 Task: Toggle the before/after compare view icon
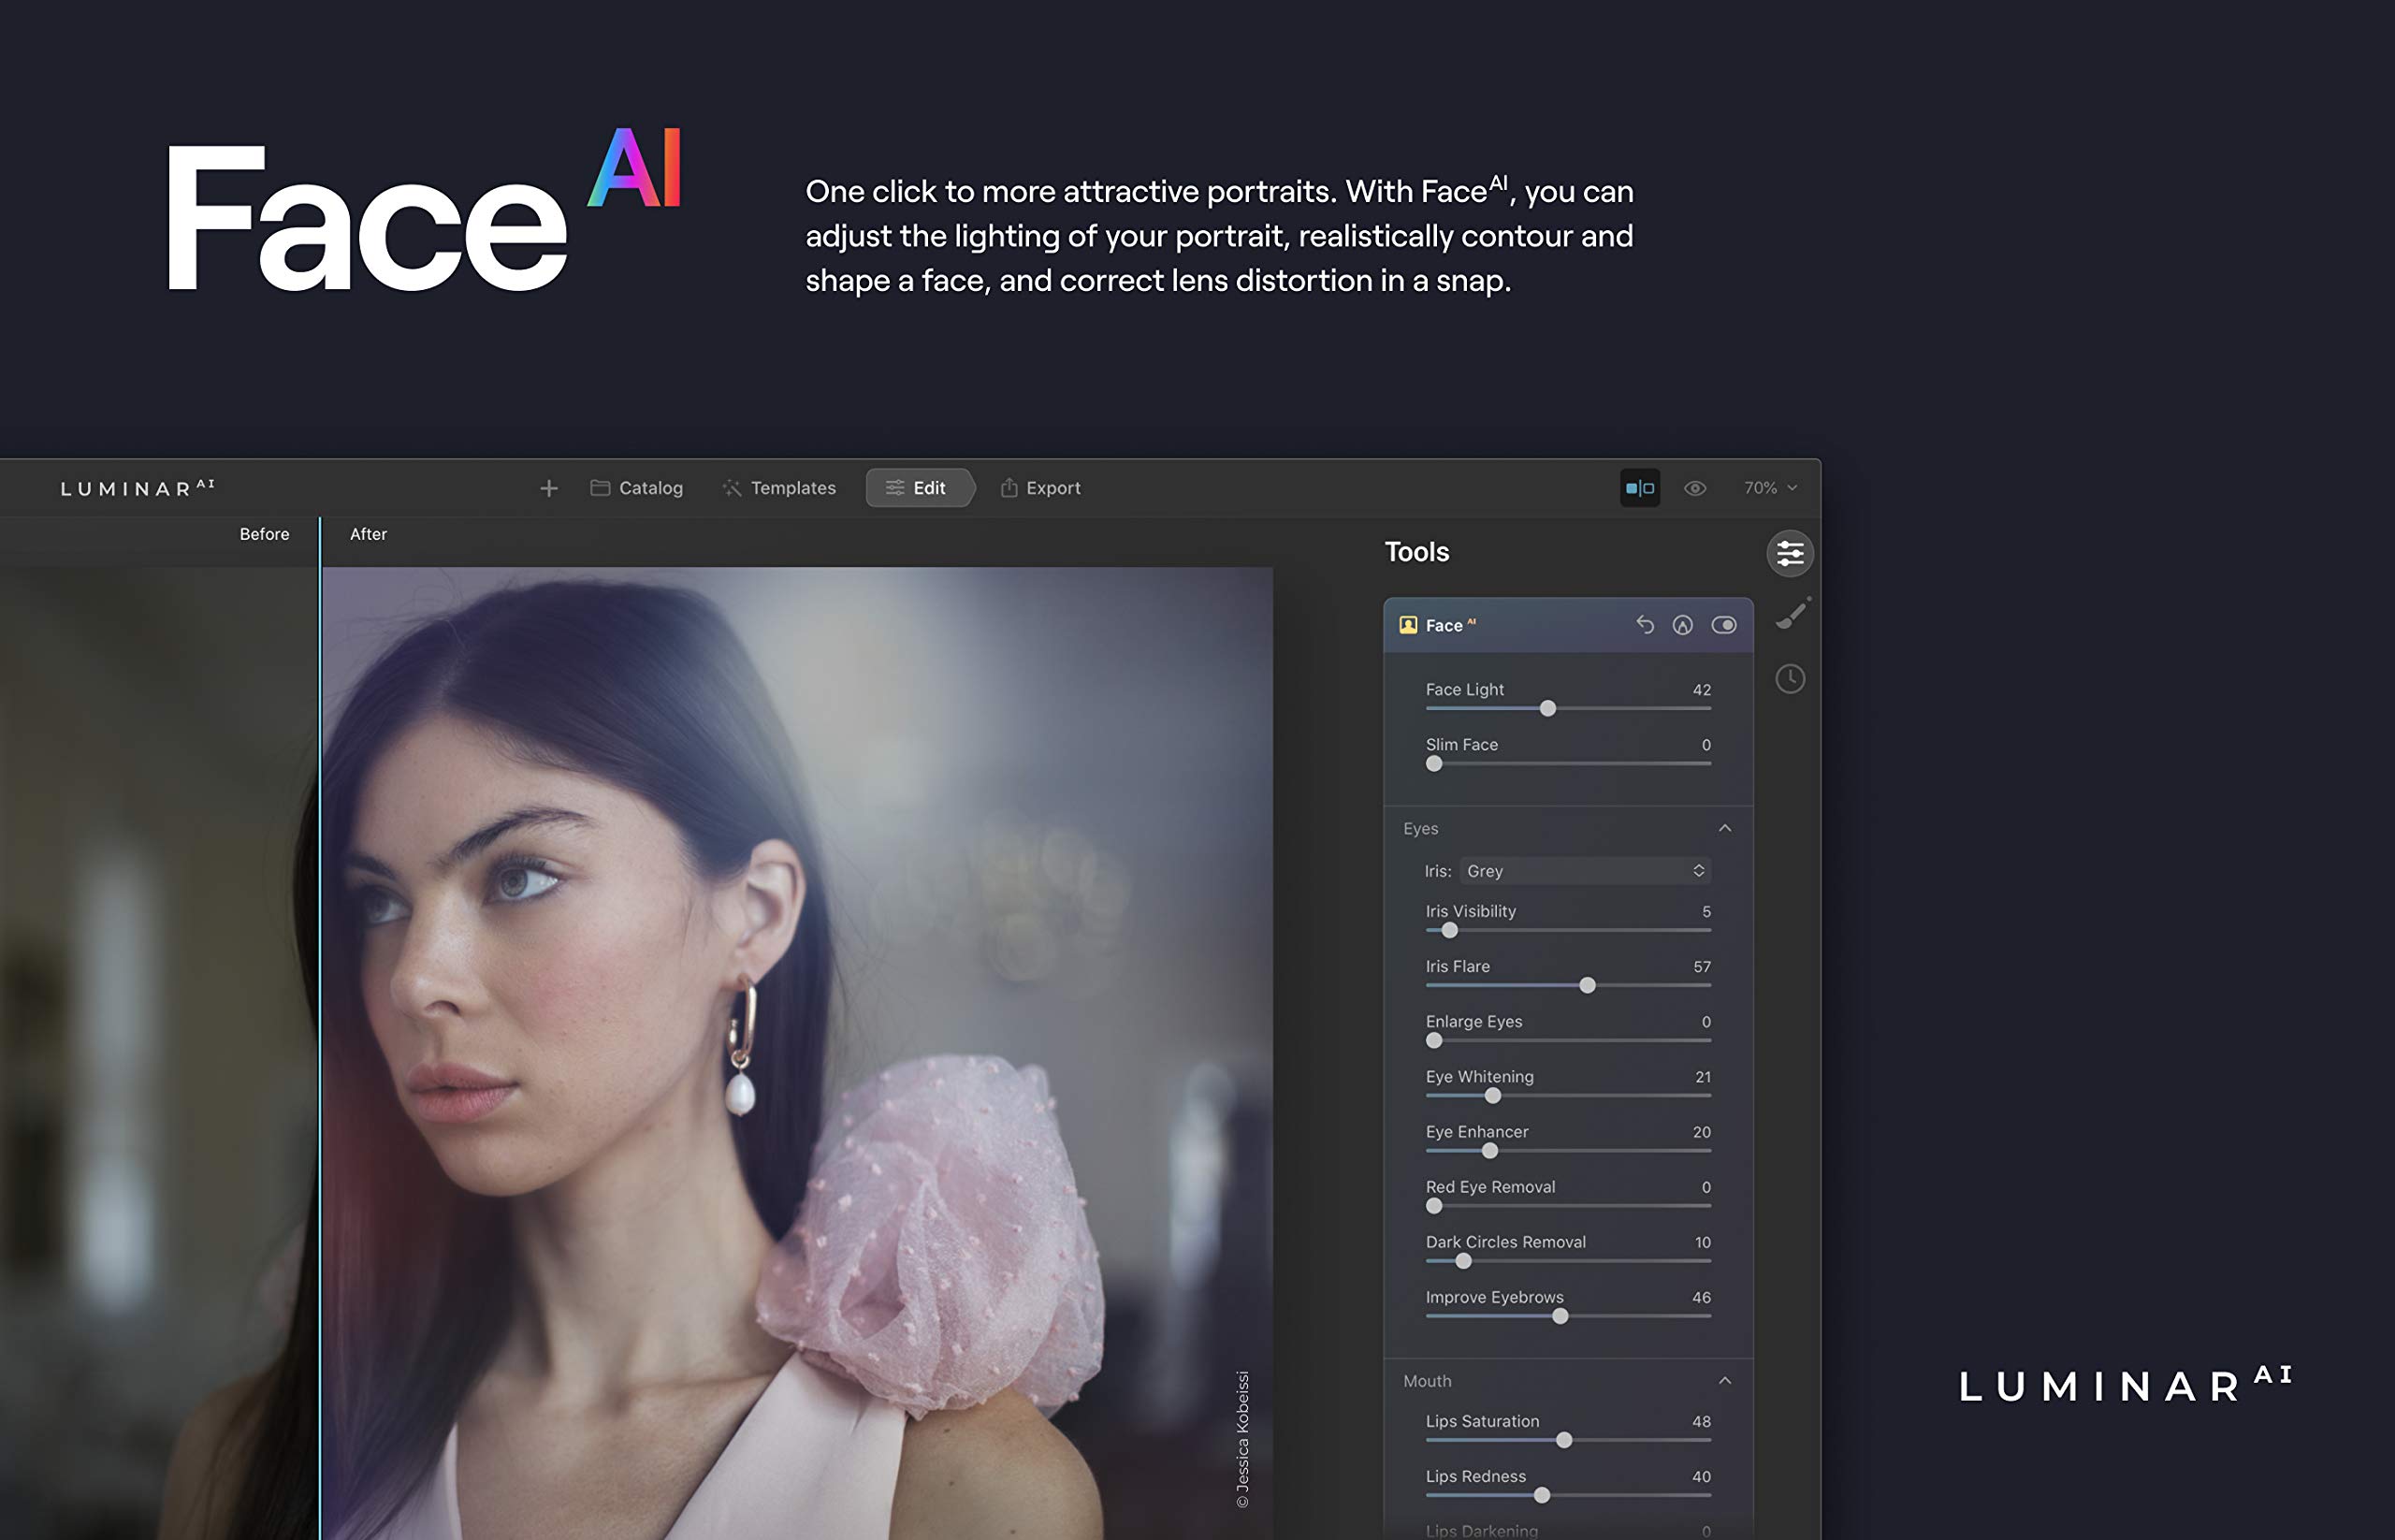point(1639,488)
